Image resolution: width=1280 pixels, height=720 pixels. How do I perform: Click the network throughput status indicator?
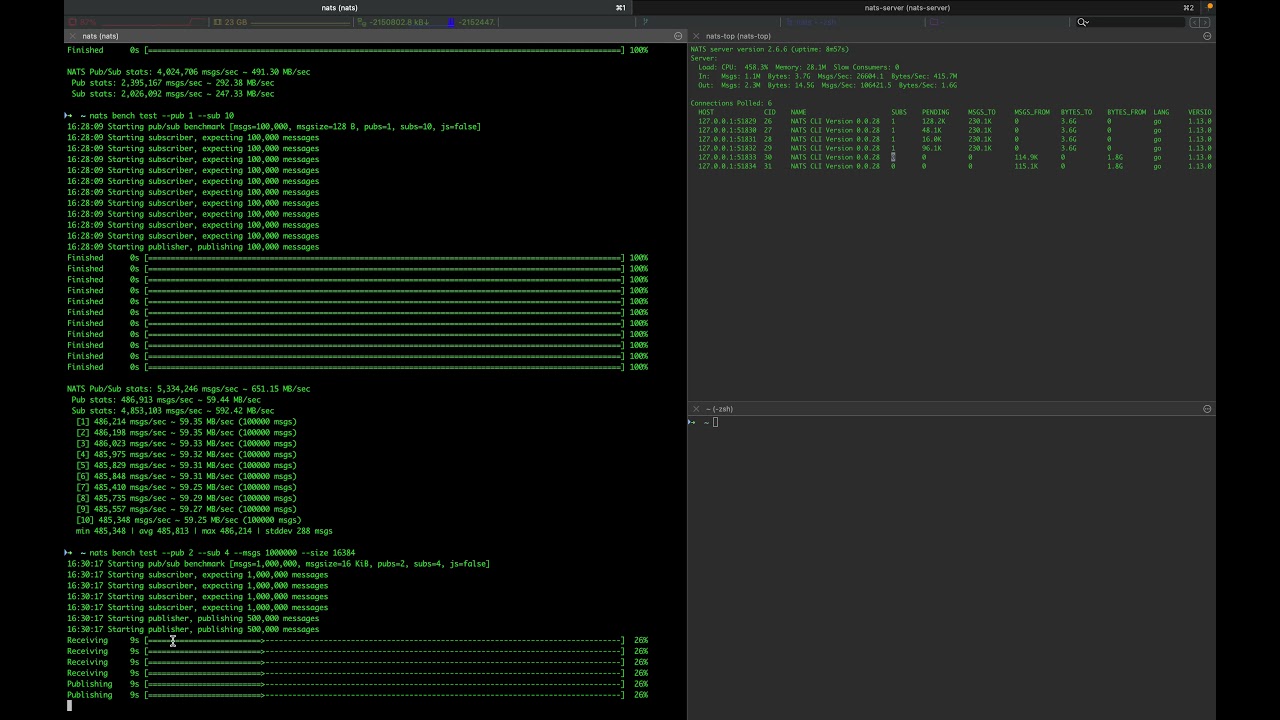tap(428, 22)
